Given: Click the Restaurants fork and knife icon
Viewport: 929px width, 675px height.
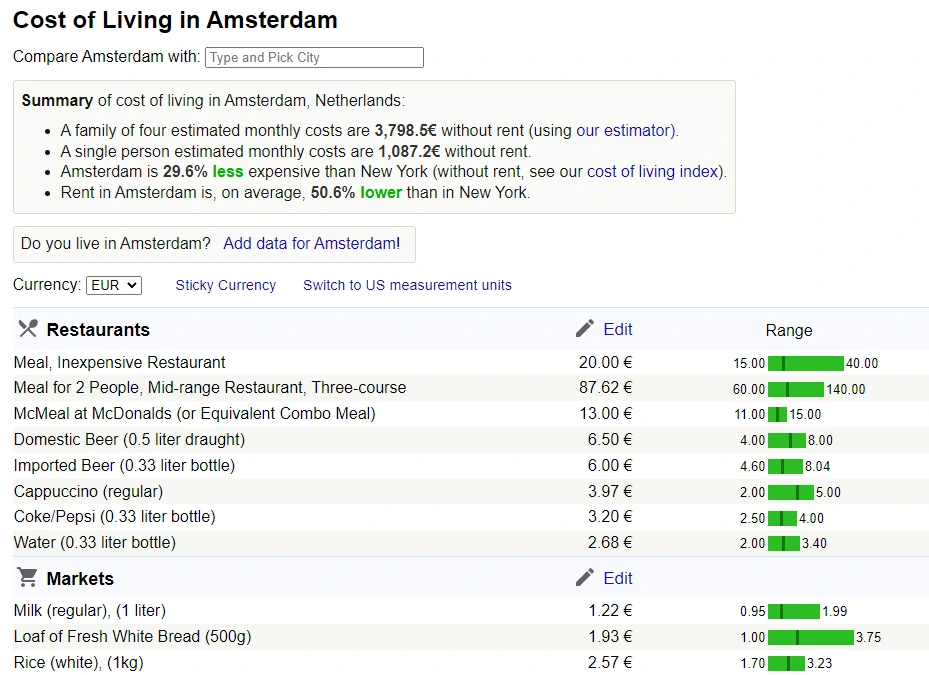Looking at the screenshot, I should click(28, 329).
